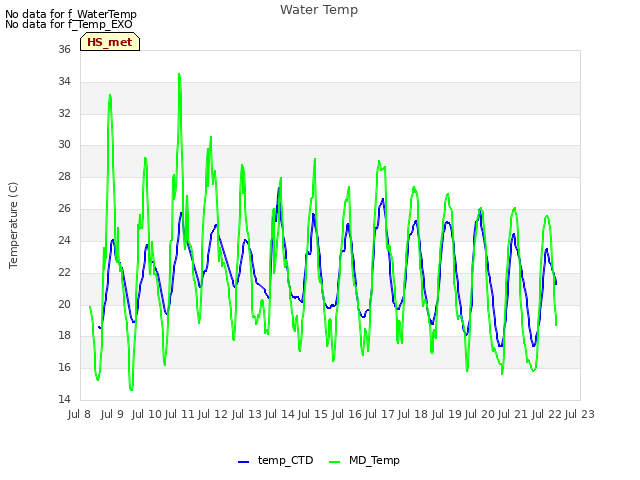The height and width of the screenshot is (480, 640).
Task: Click the 14 y-axis tick label
Action: click(x=64, y=399)
